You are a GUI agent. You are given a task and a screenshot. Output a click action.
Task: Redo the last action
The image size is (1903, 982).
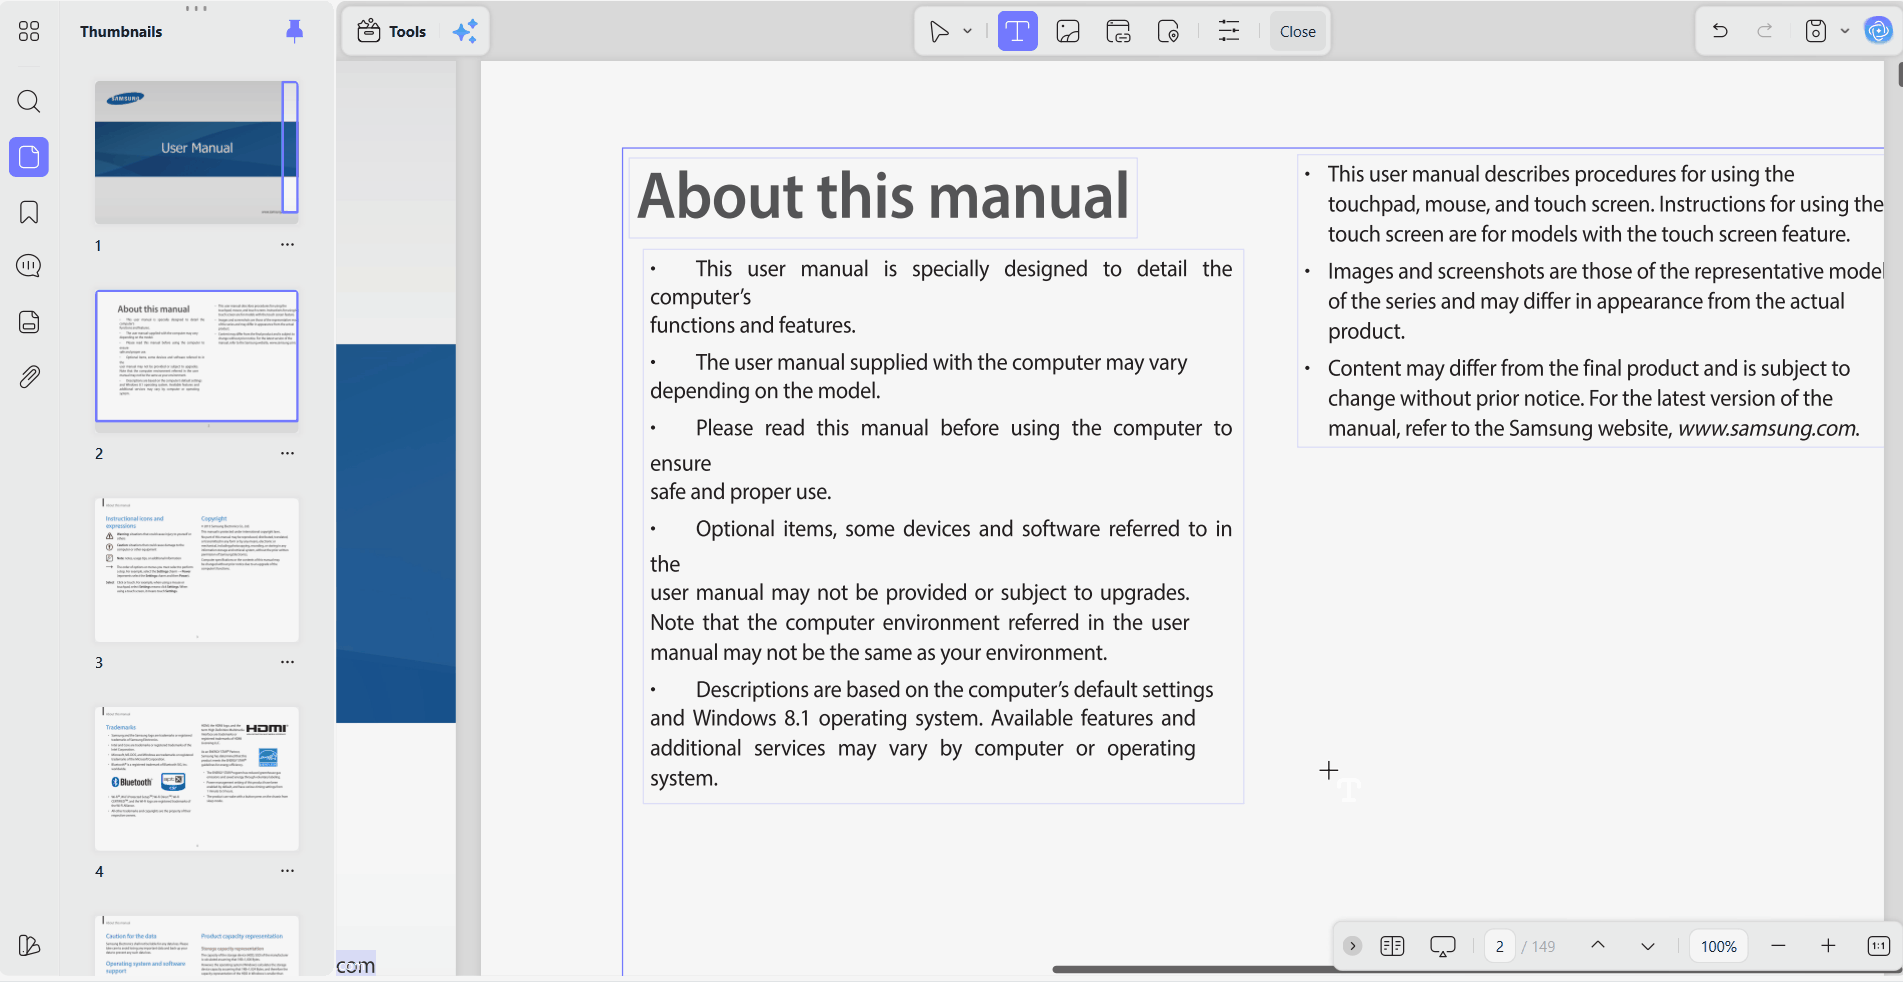coord(1765,31)
